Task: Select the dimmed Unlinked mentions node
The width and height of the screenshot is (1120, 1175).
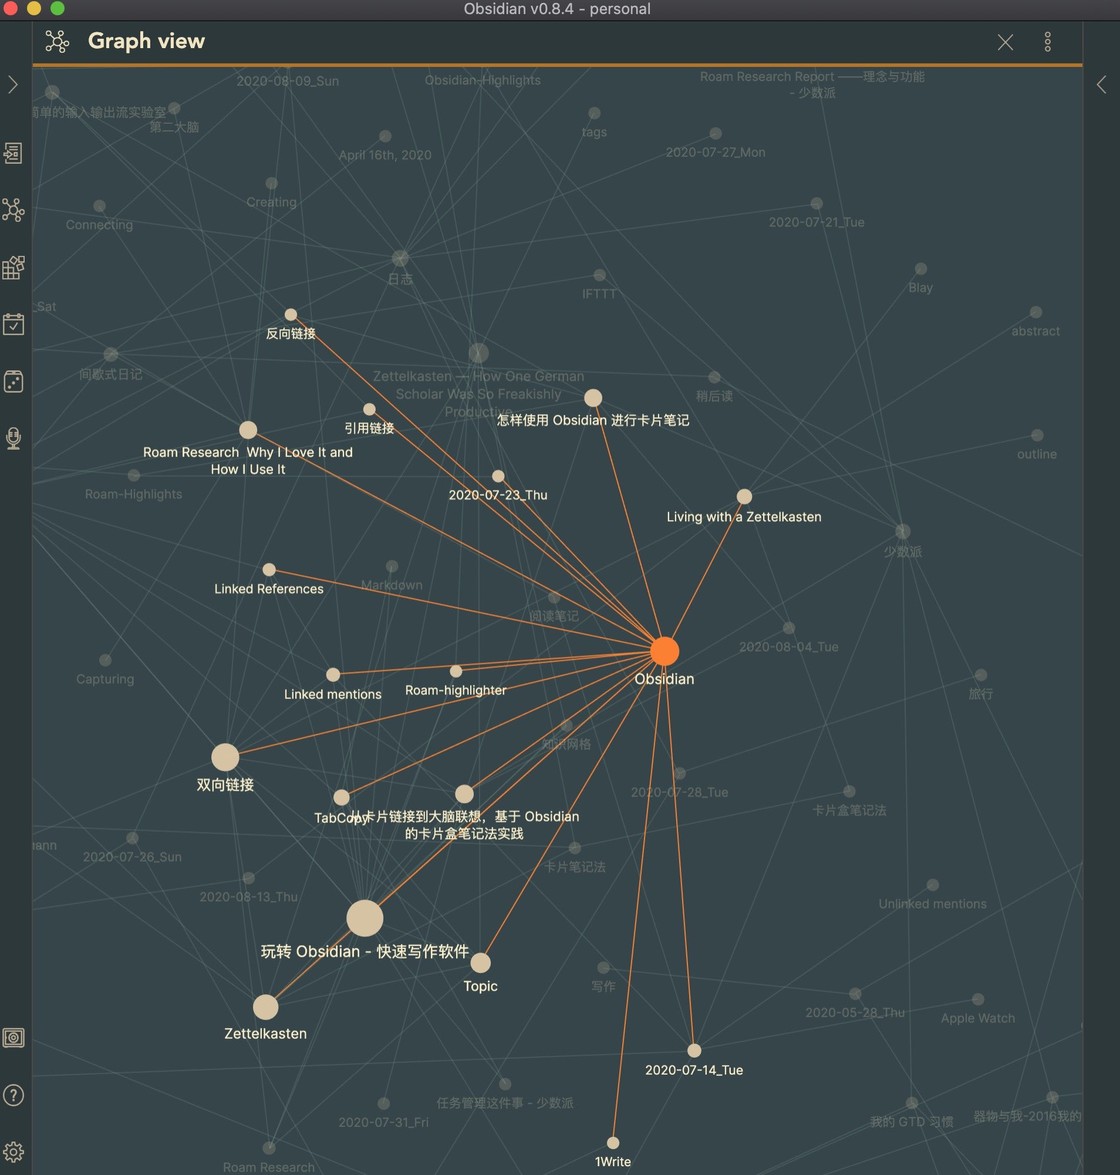Action: 933,885
